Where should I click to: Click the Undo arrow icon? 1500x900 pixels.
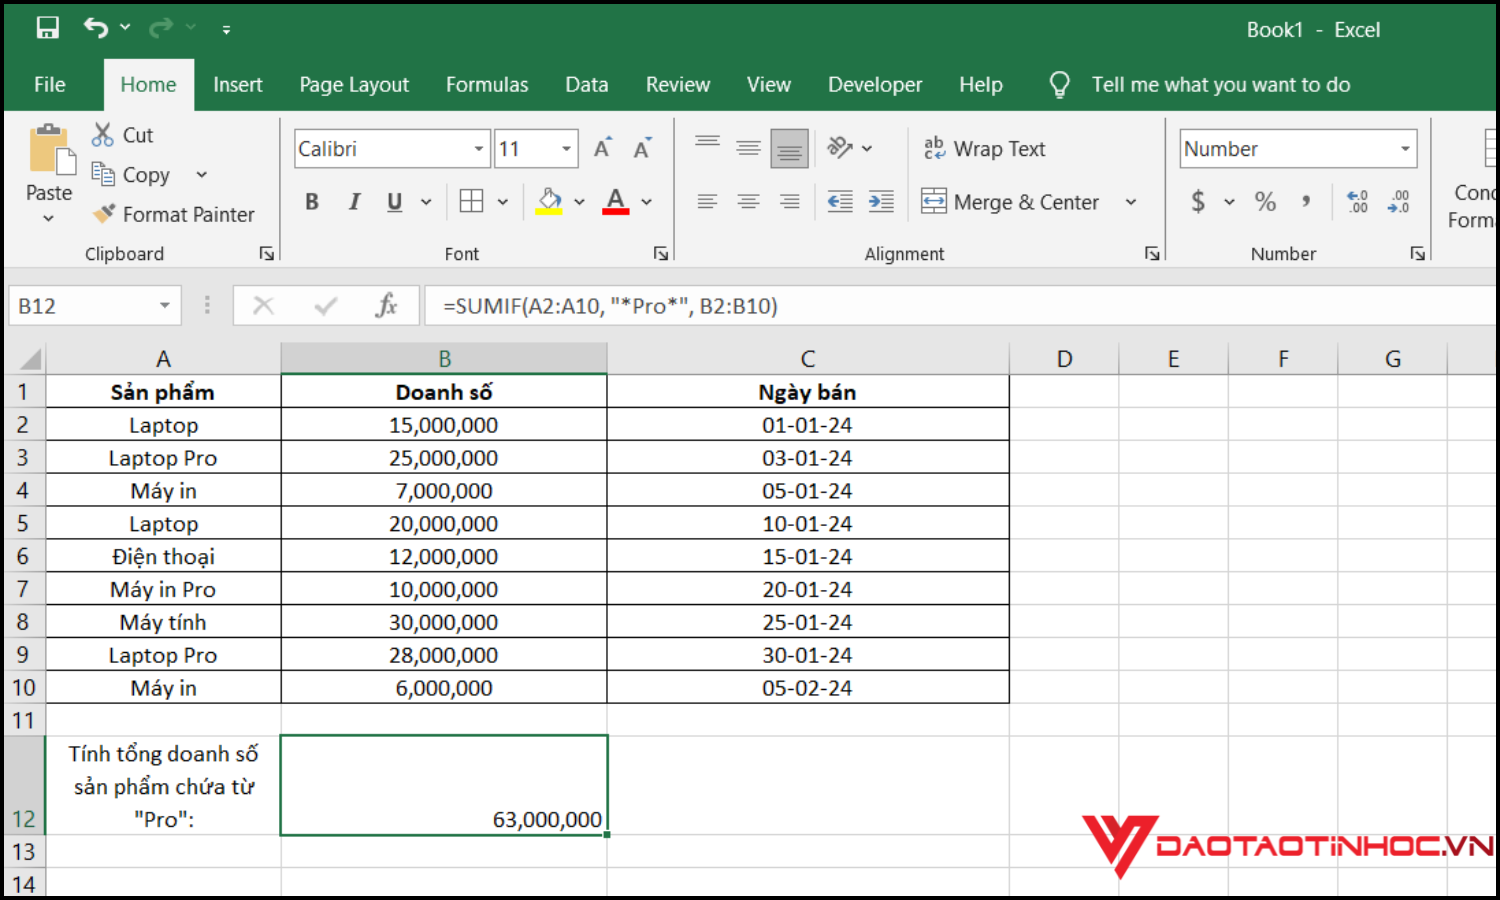[x=96, y=28]
